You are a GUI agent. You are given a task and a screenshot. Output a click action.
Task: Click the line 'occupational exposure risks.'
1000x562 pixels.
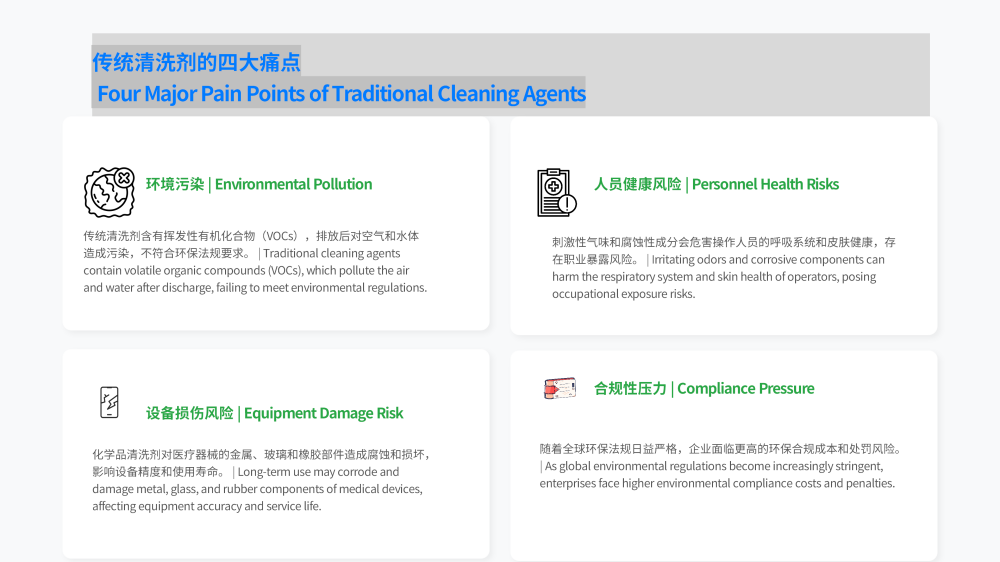623,294
